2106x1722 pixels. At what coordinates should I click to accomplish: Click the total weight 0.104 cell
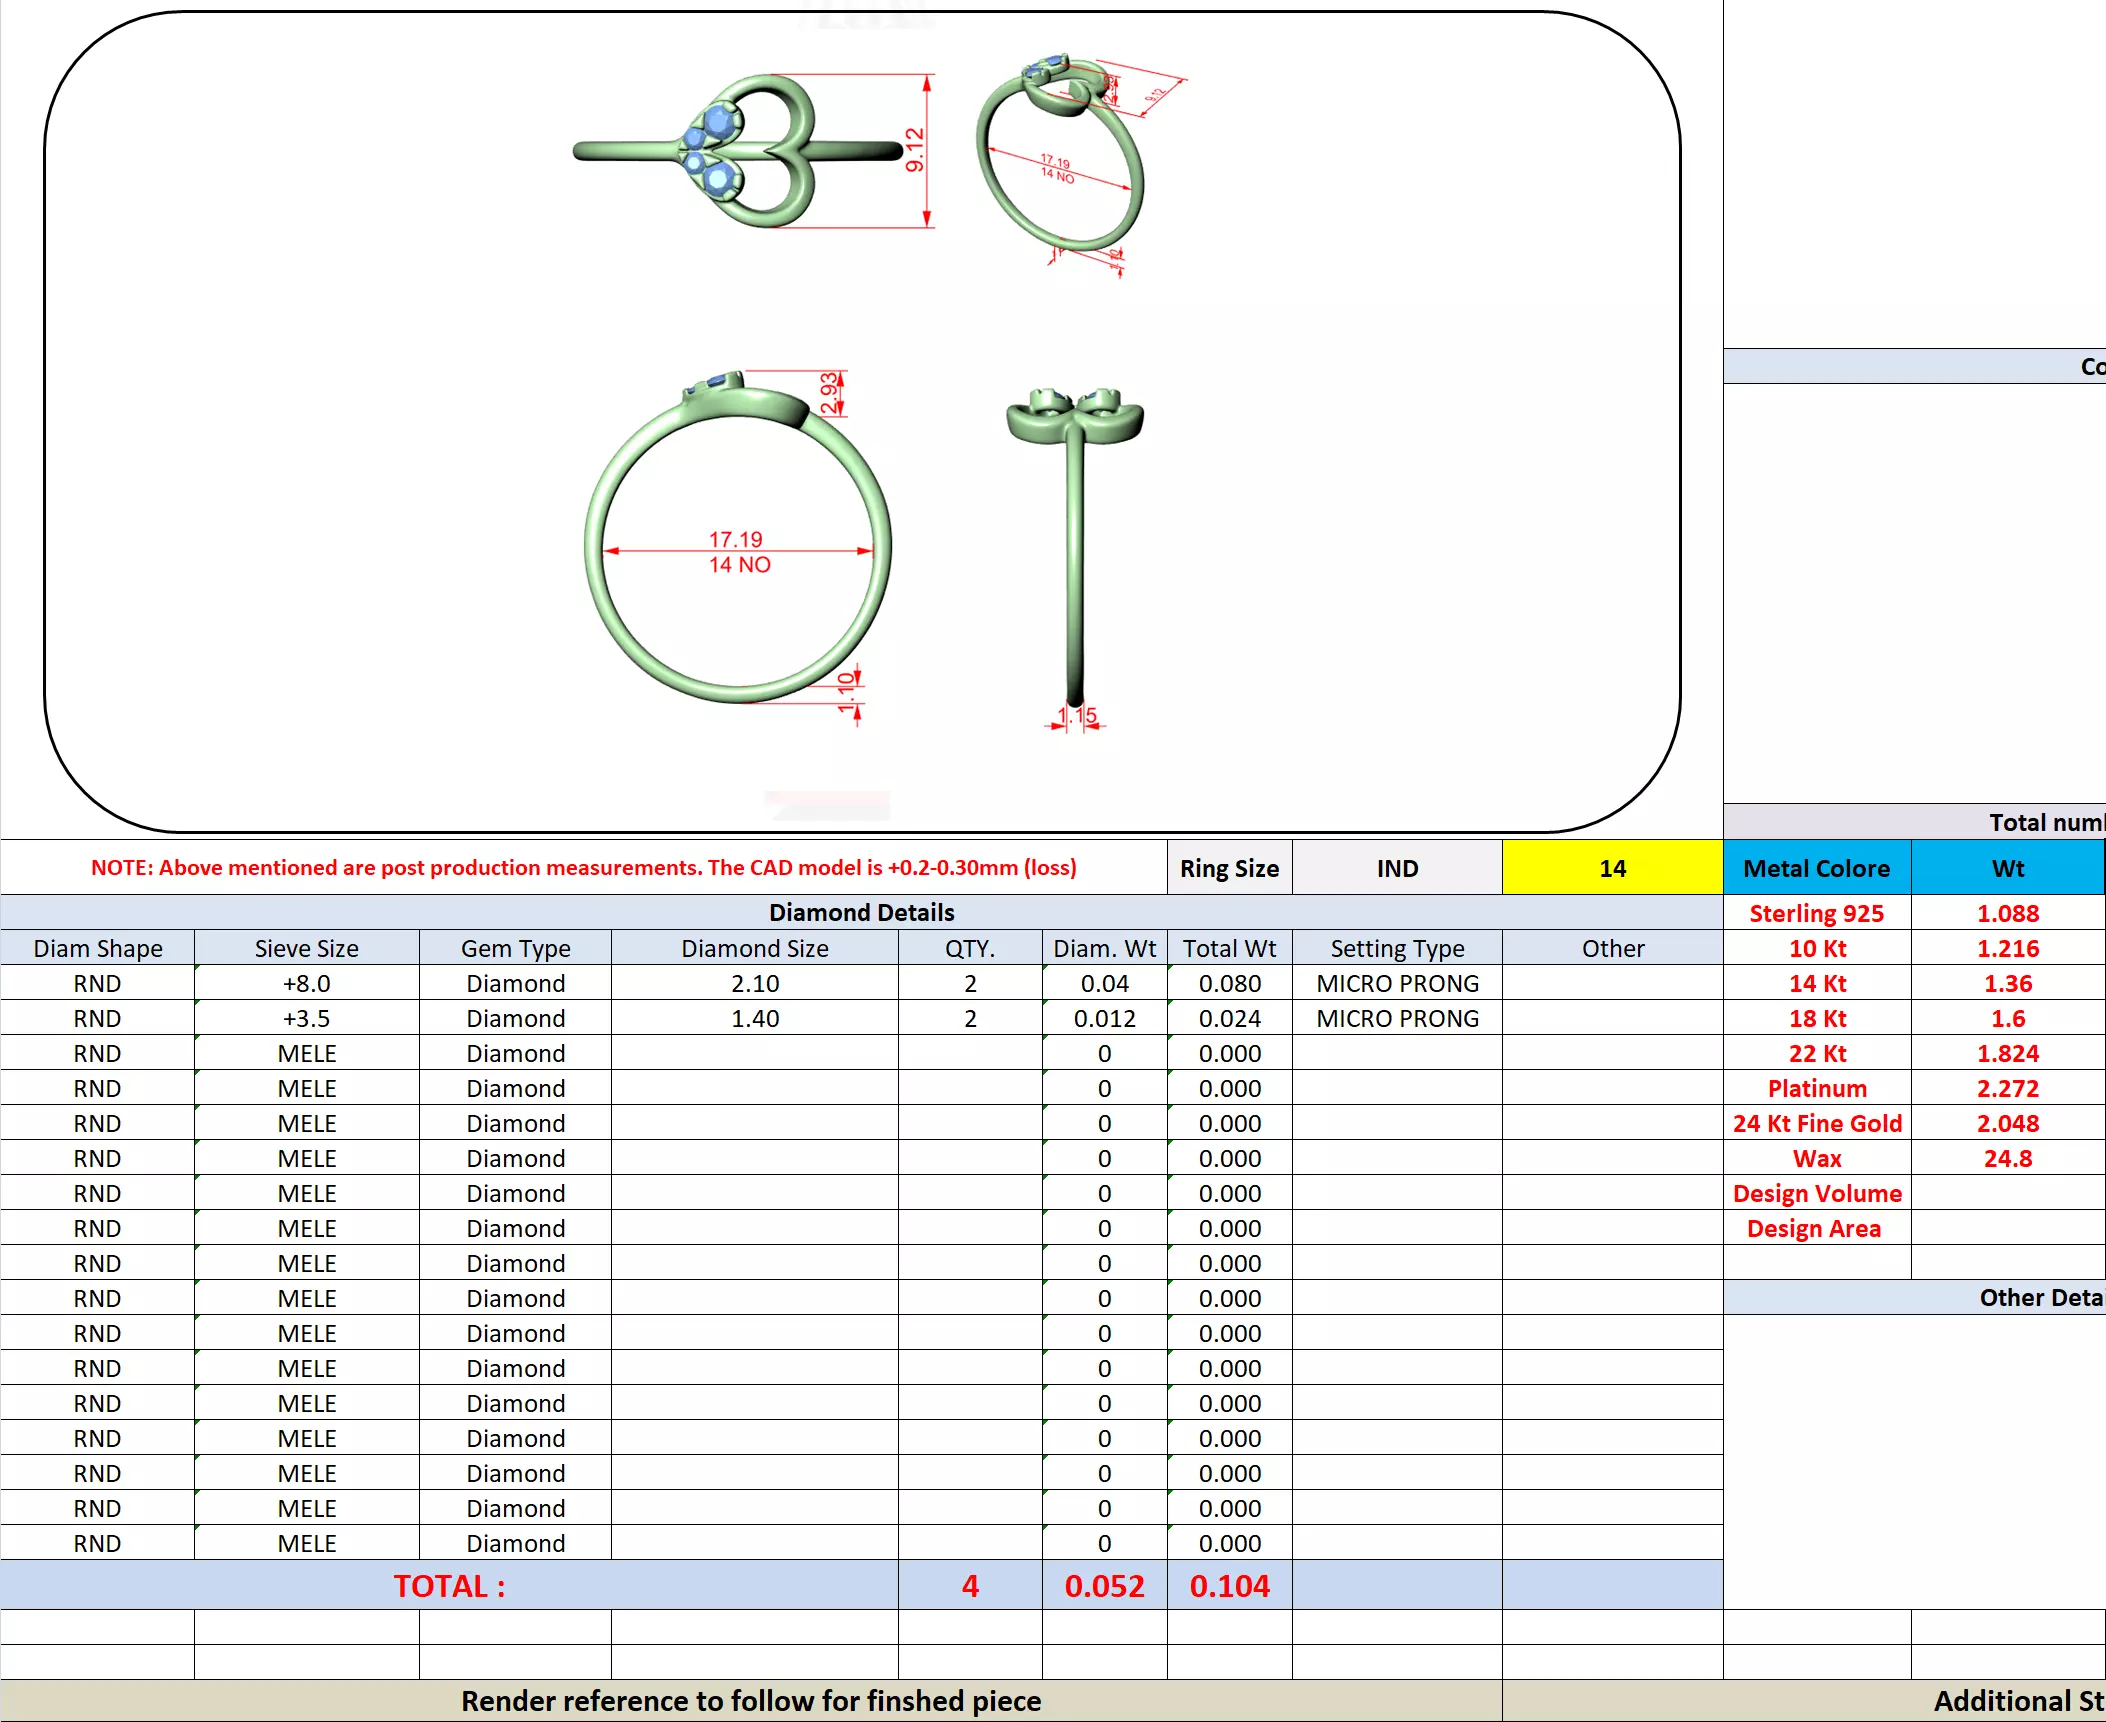[1229, 1585]
